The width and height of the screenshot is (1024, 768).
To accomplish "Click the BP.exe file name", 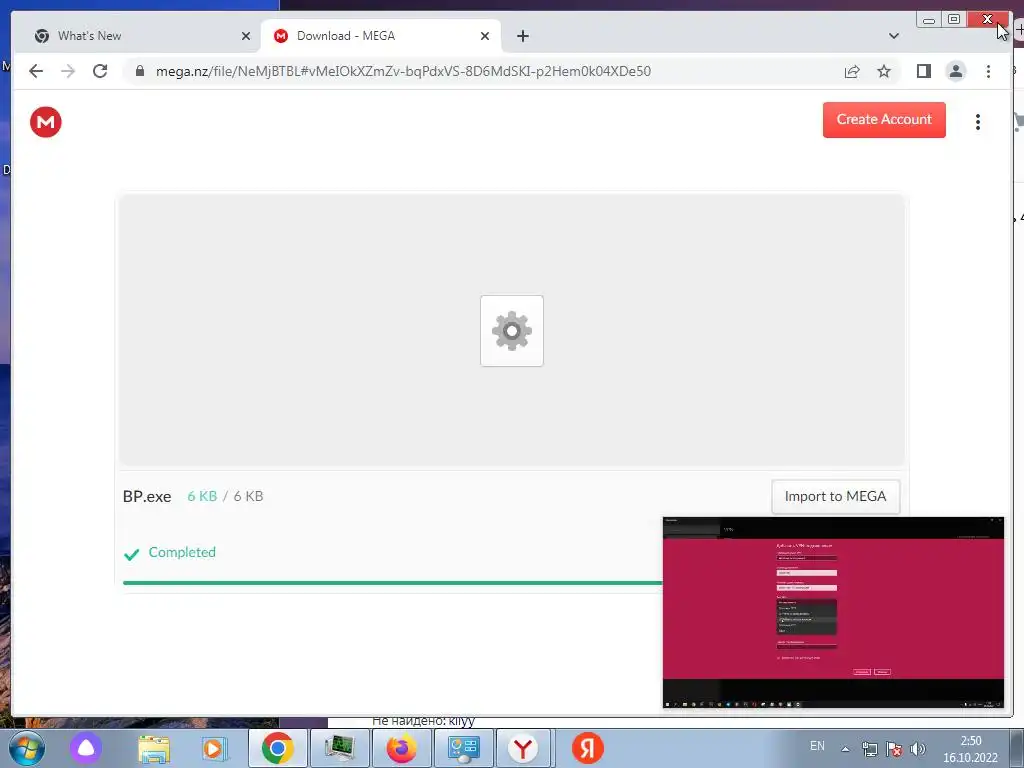I will pos(147,496).
